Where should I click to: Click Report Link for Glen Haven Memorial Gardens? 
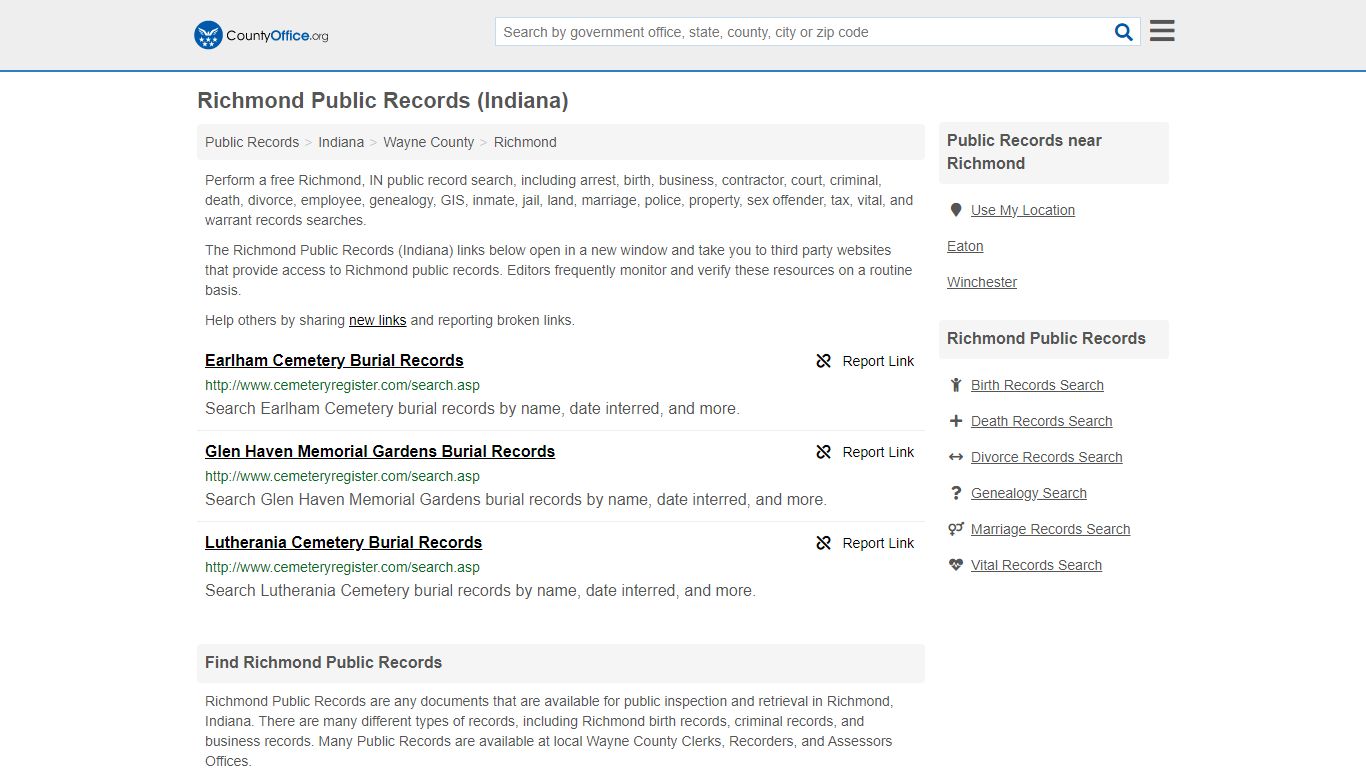click(878, 452)
